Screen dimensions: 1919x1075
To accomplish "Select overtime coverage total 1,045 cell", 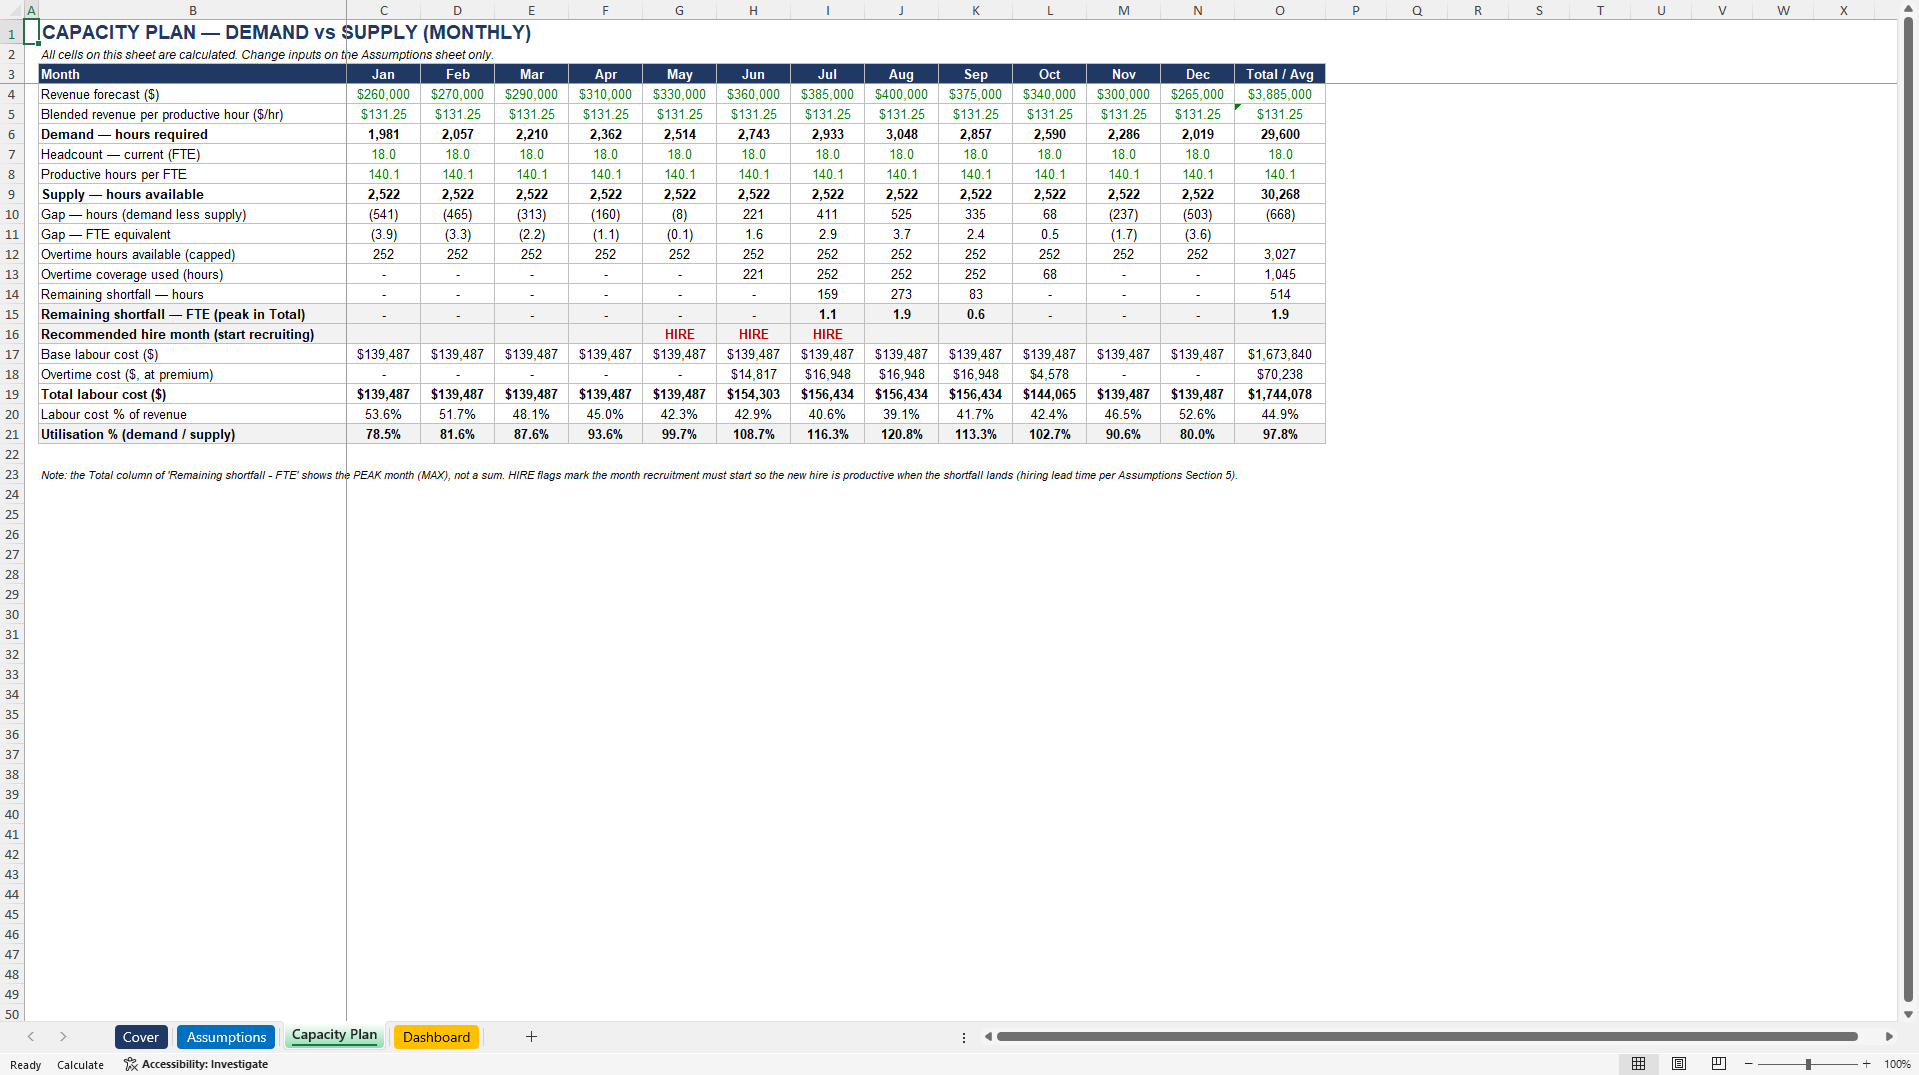I will [x=1280, y=274].
